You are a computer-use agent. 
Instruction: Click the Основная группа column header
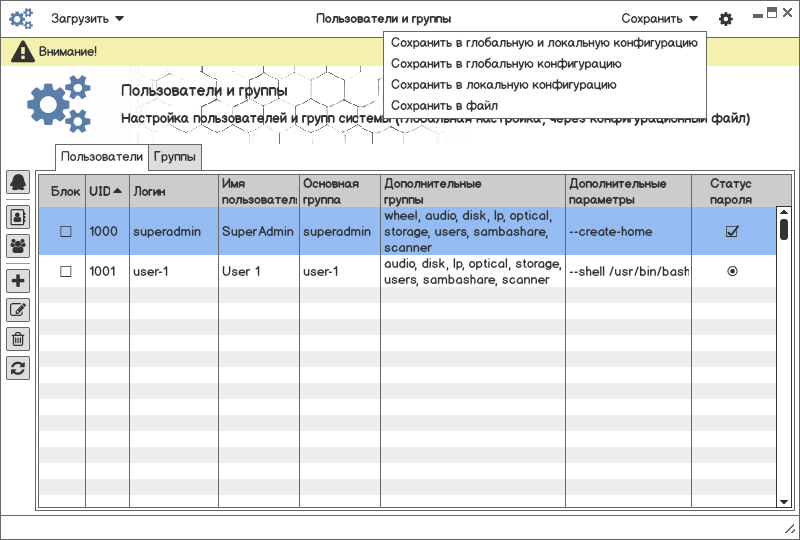click(x=340, y=191)
